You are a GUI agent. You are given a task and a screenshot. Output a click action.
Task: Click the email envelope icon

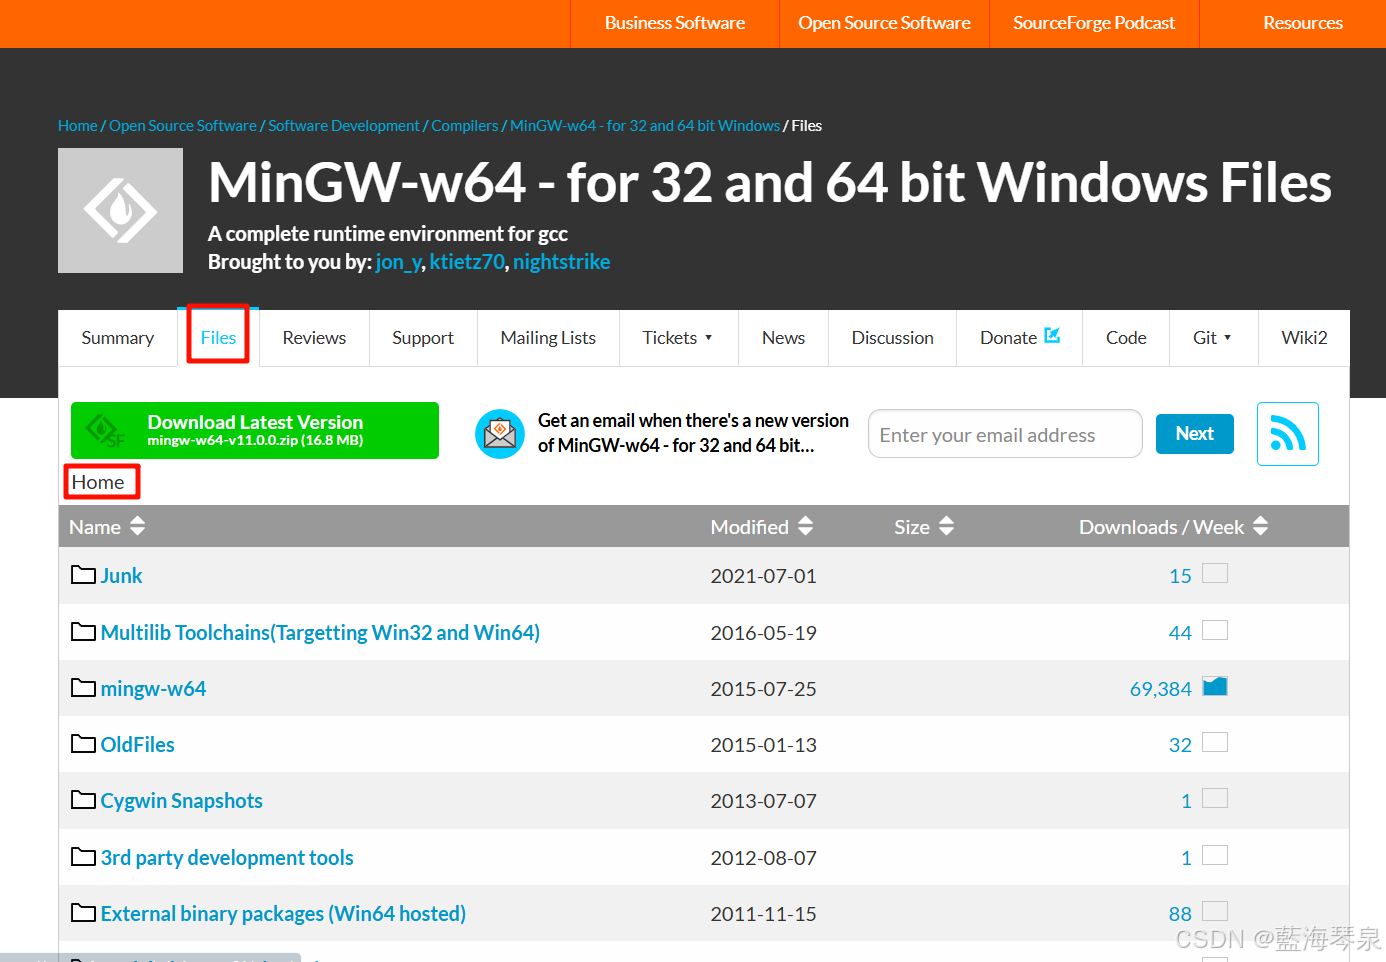(x=500, y=434)
